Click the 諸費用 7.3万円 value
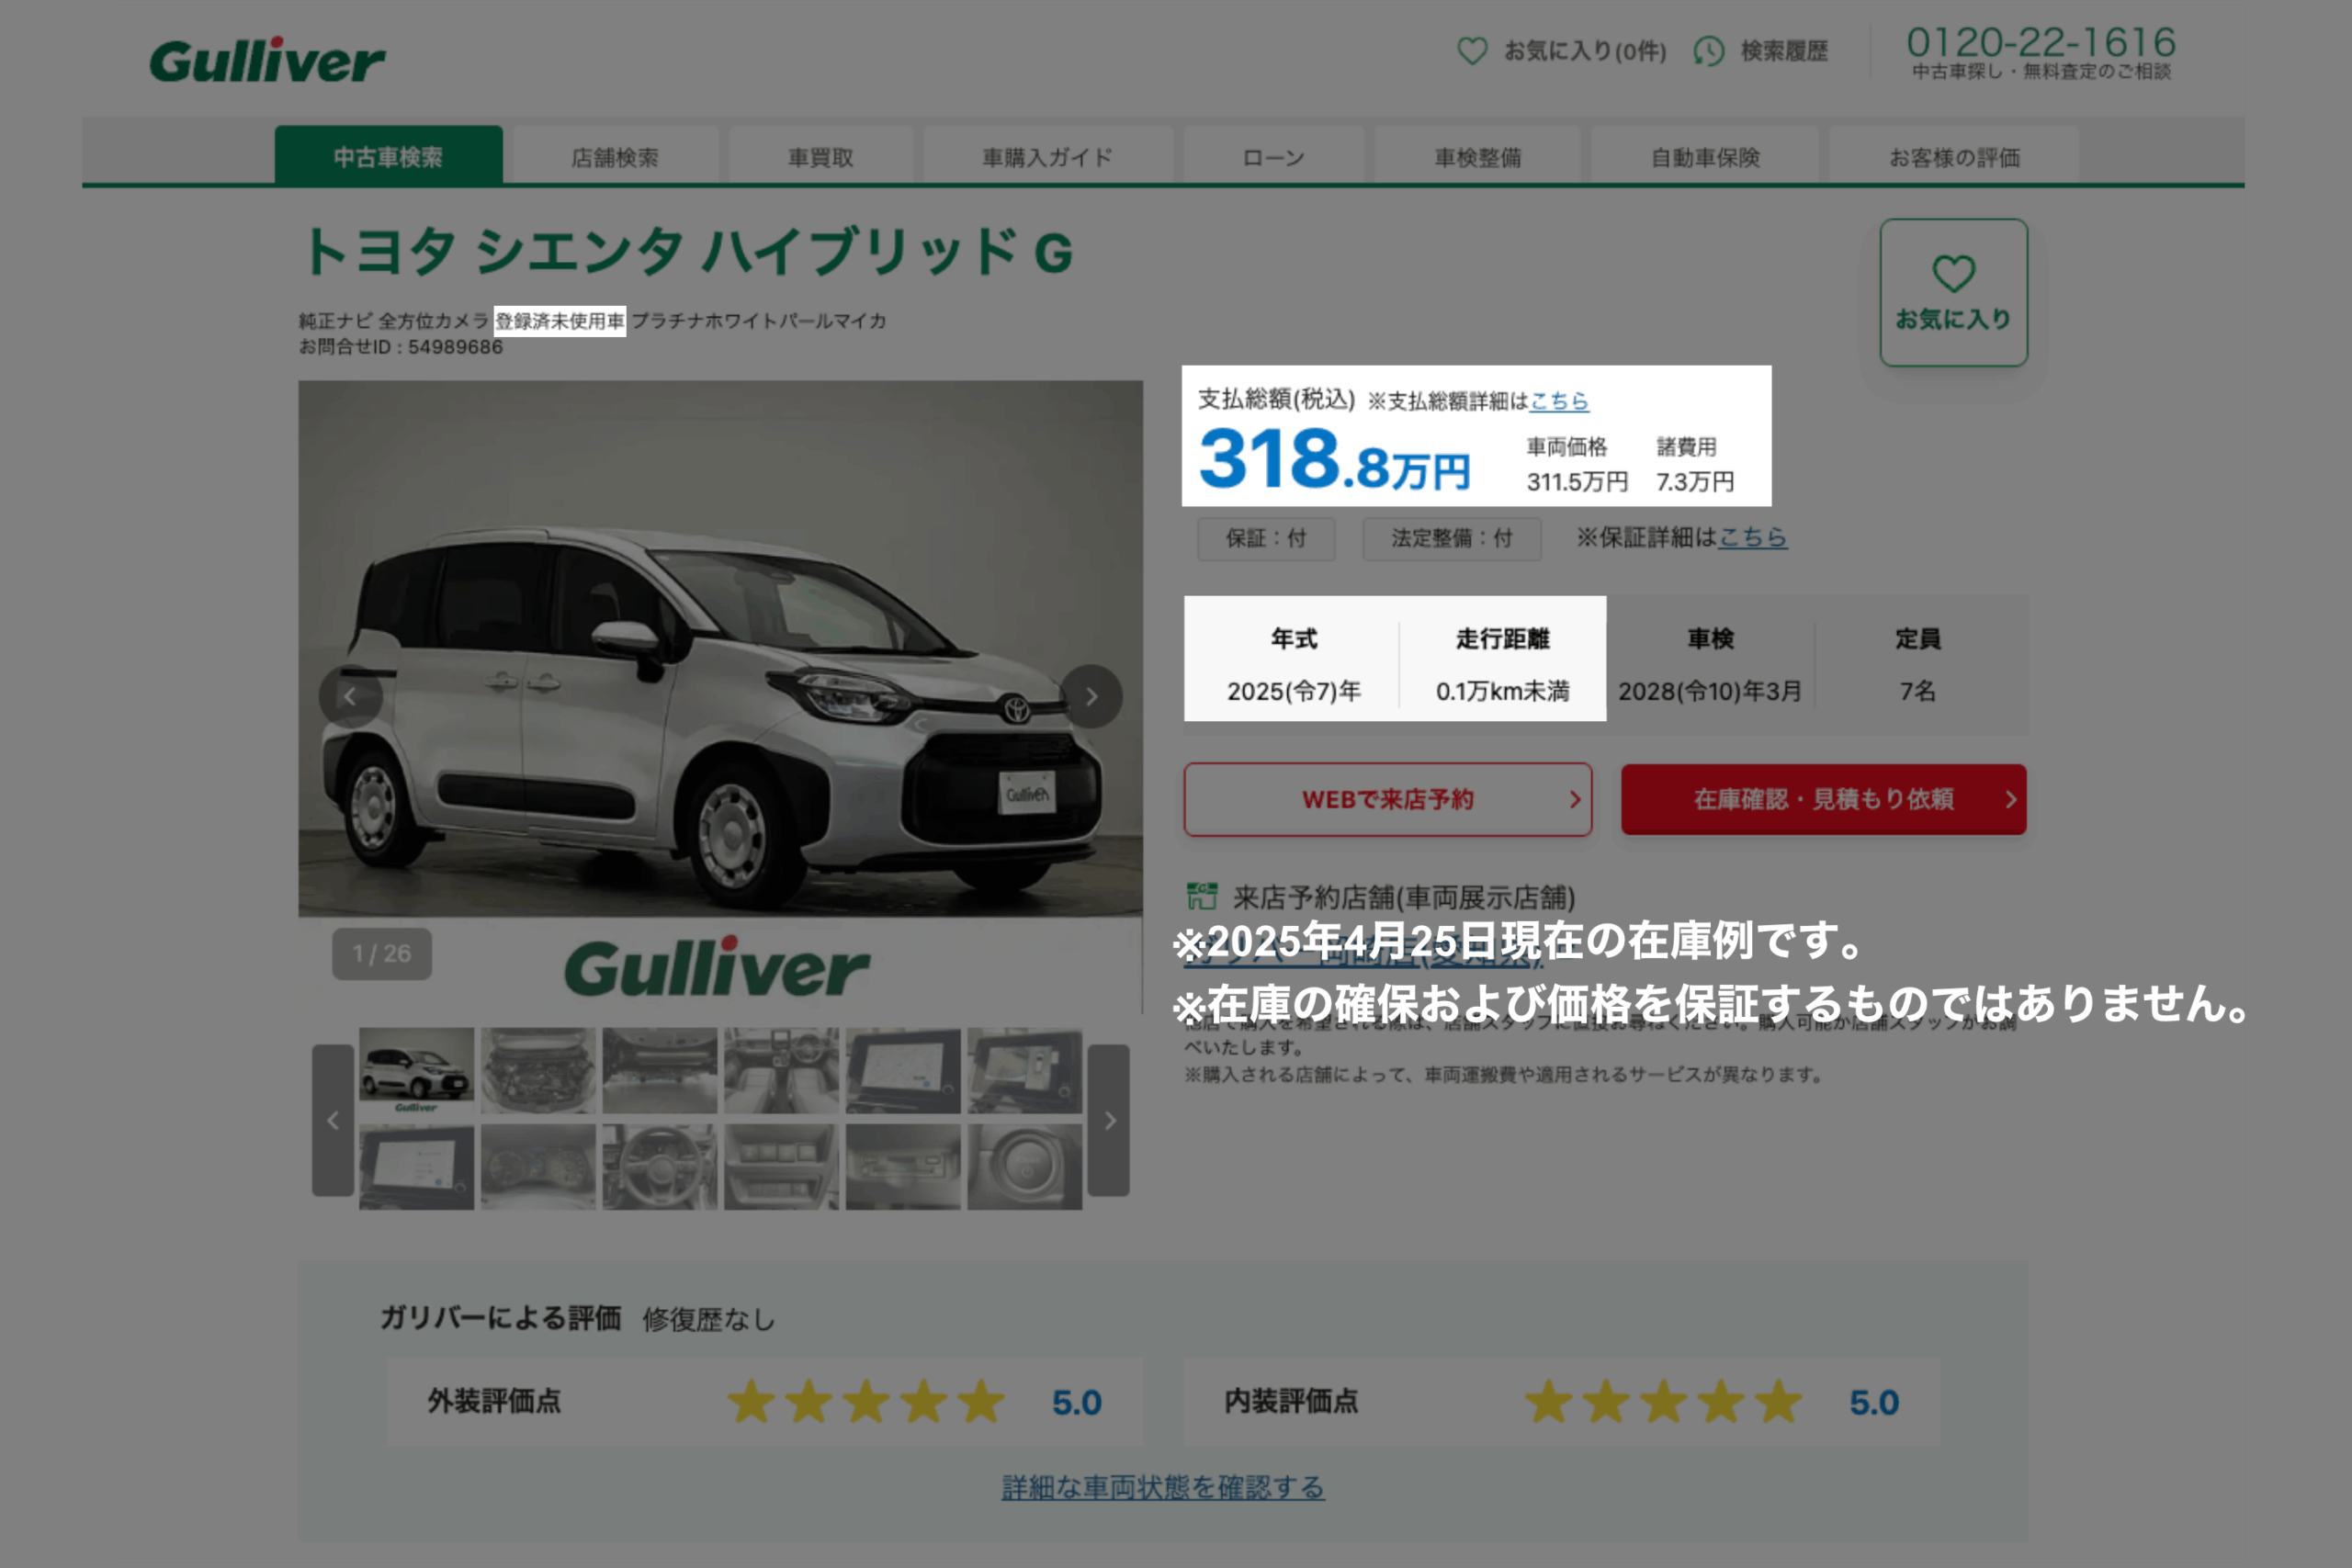 pyautogui.click(x=1695, y=482)
